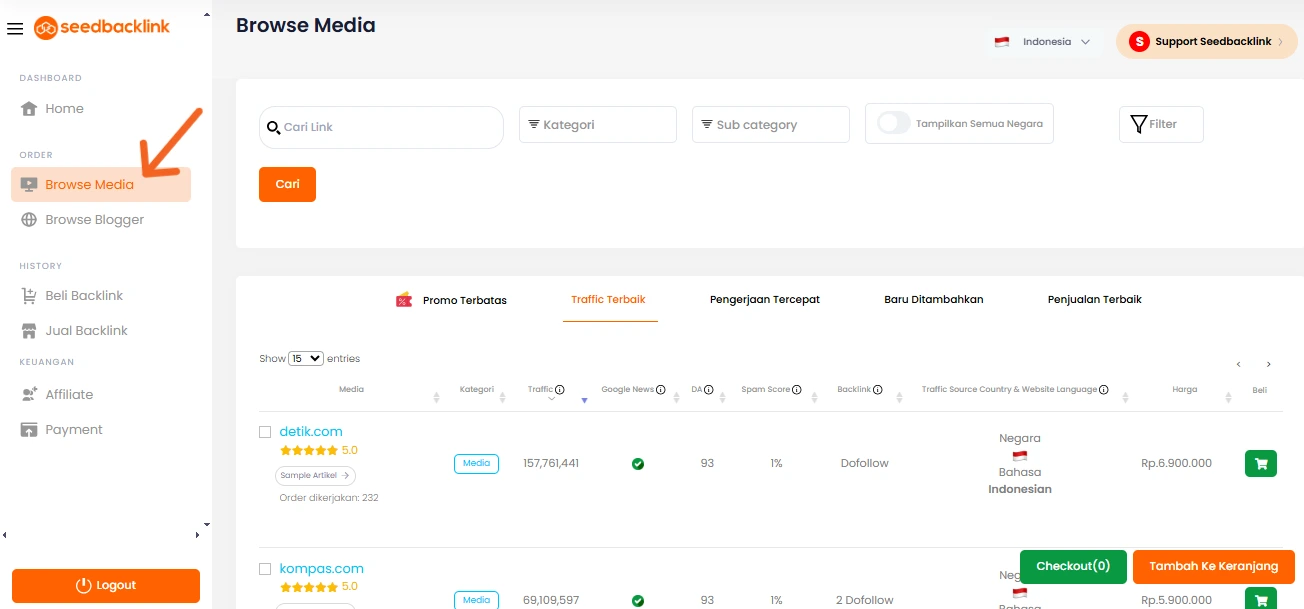Switch to Pengerjaan Tercepat tab

coord(765,299)
